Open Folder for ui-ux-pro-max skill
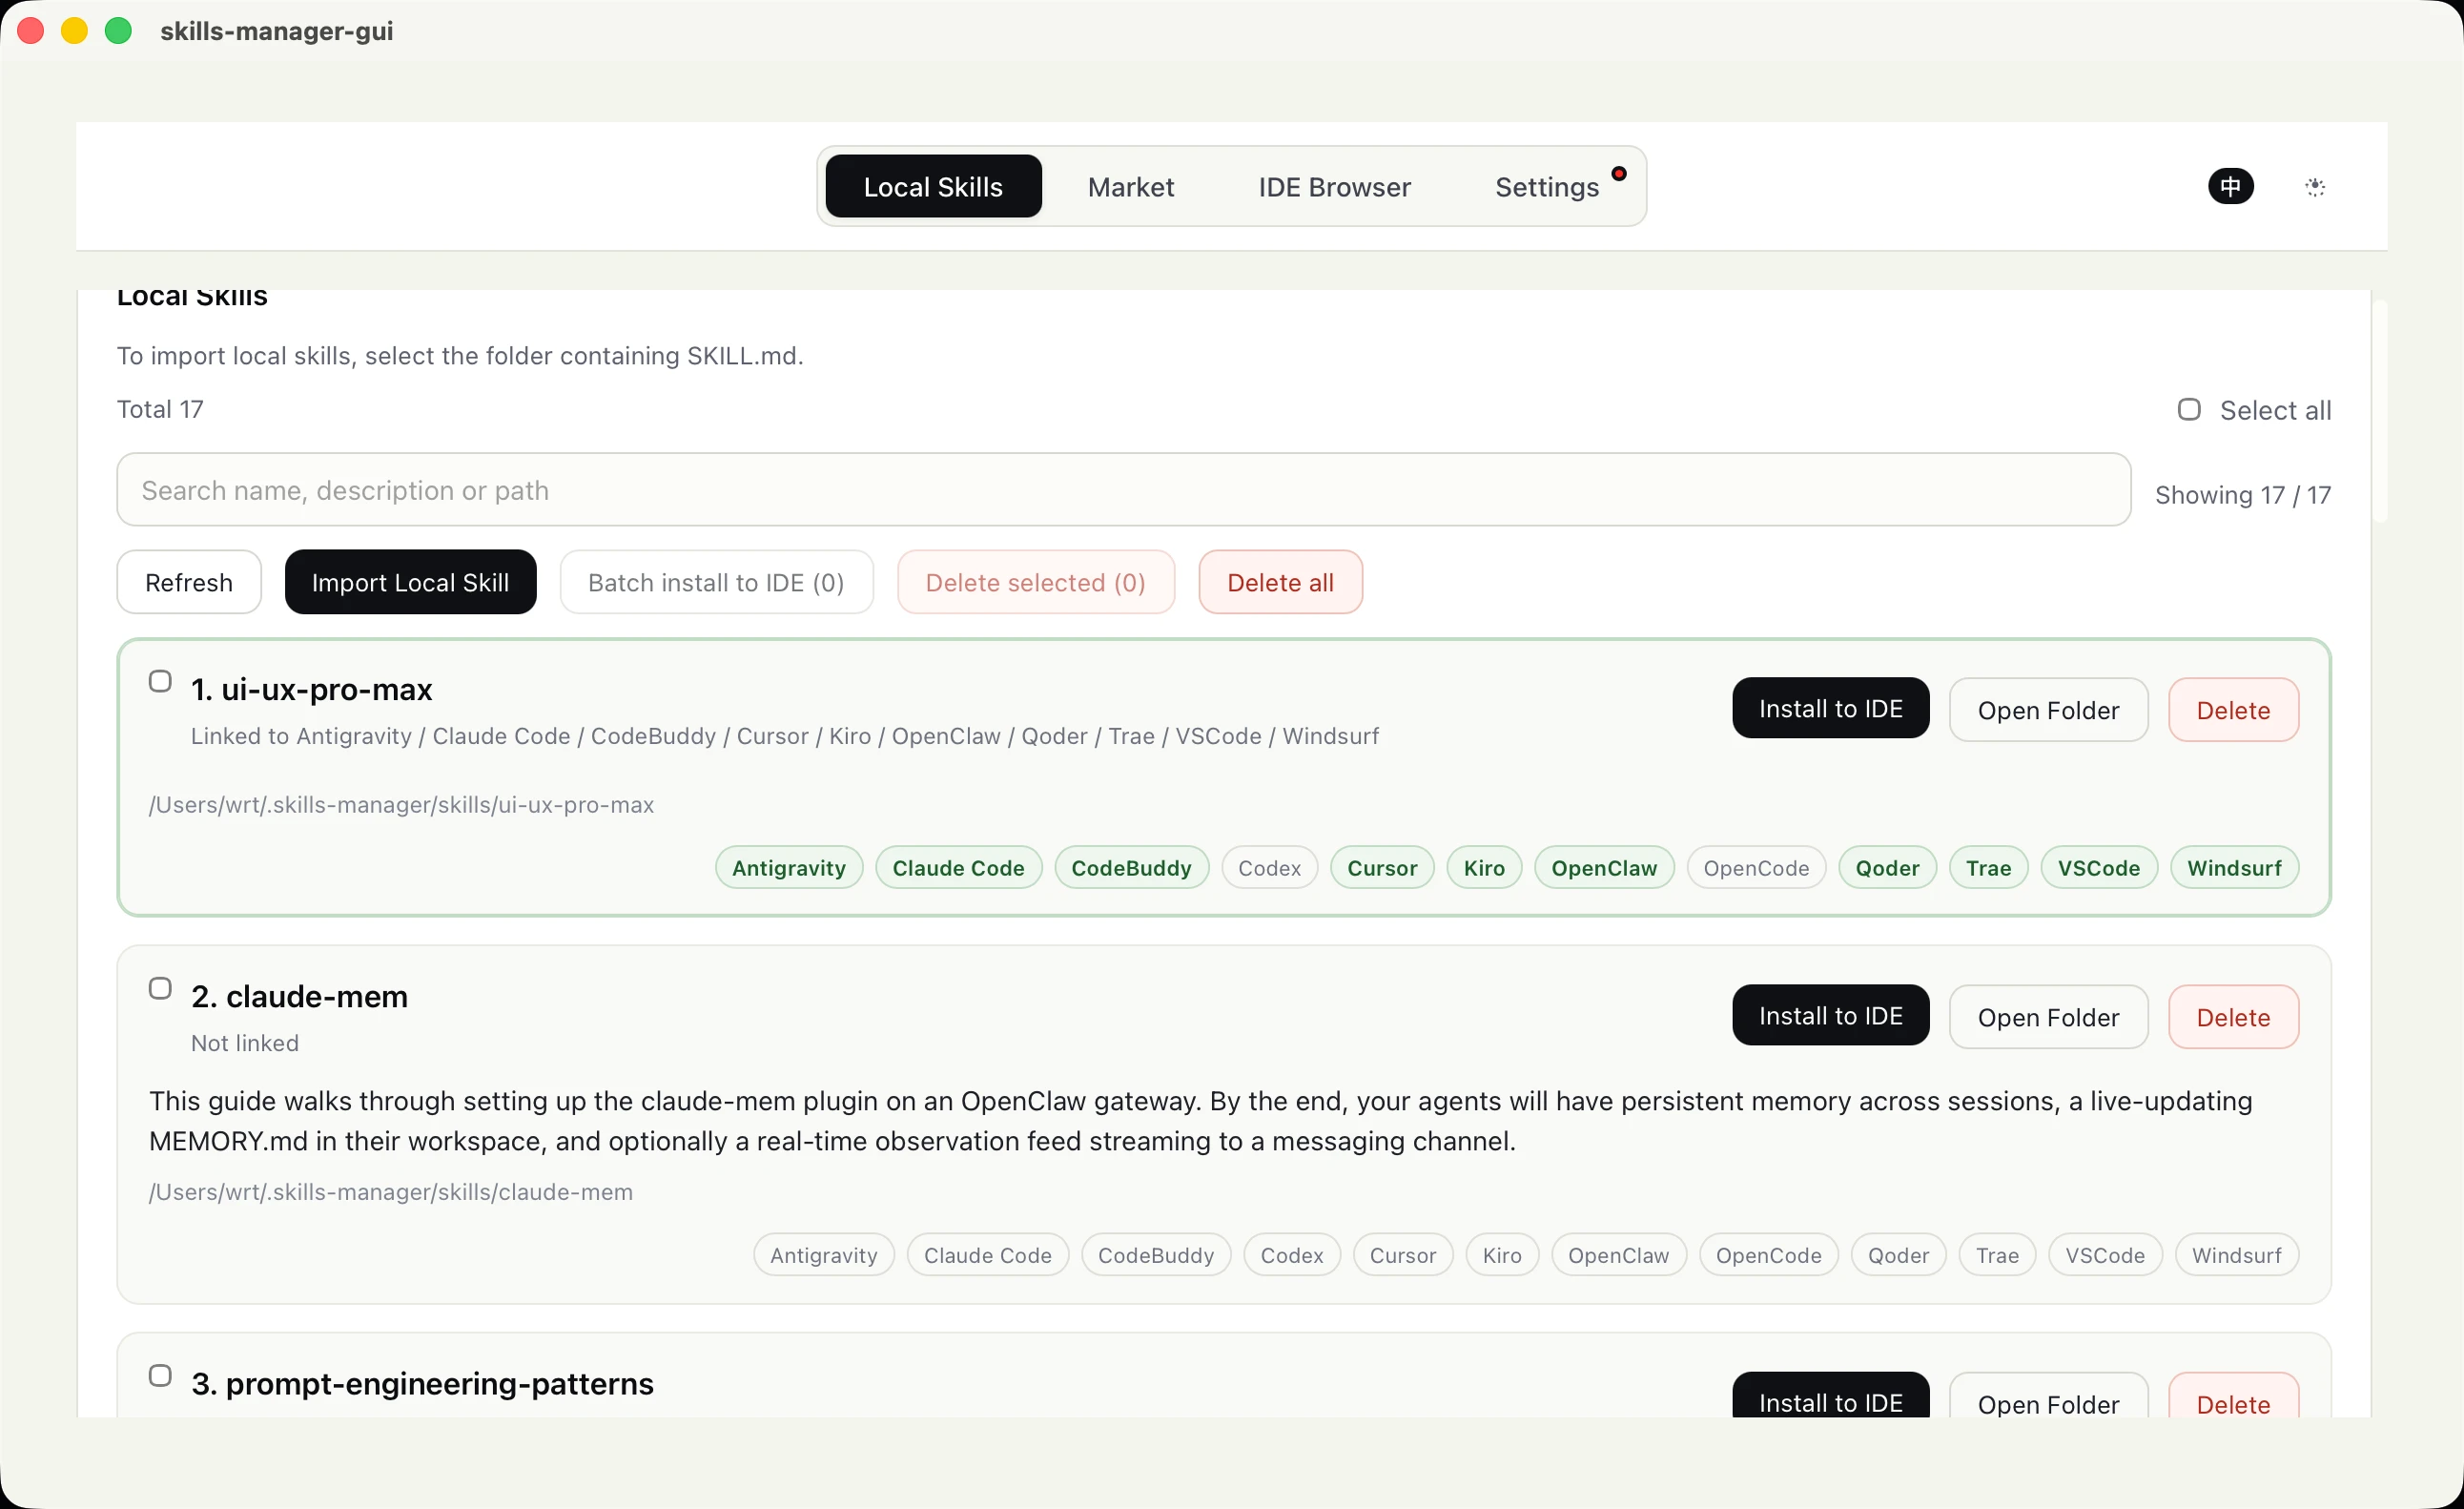Screen dimensions: 2464x1509 coord(2048,710)
